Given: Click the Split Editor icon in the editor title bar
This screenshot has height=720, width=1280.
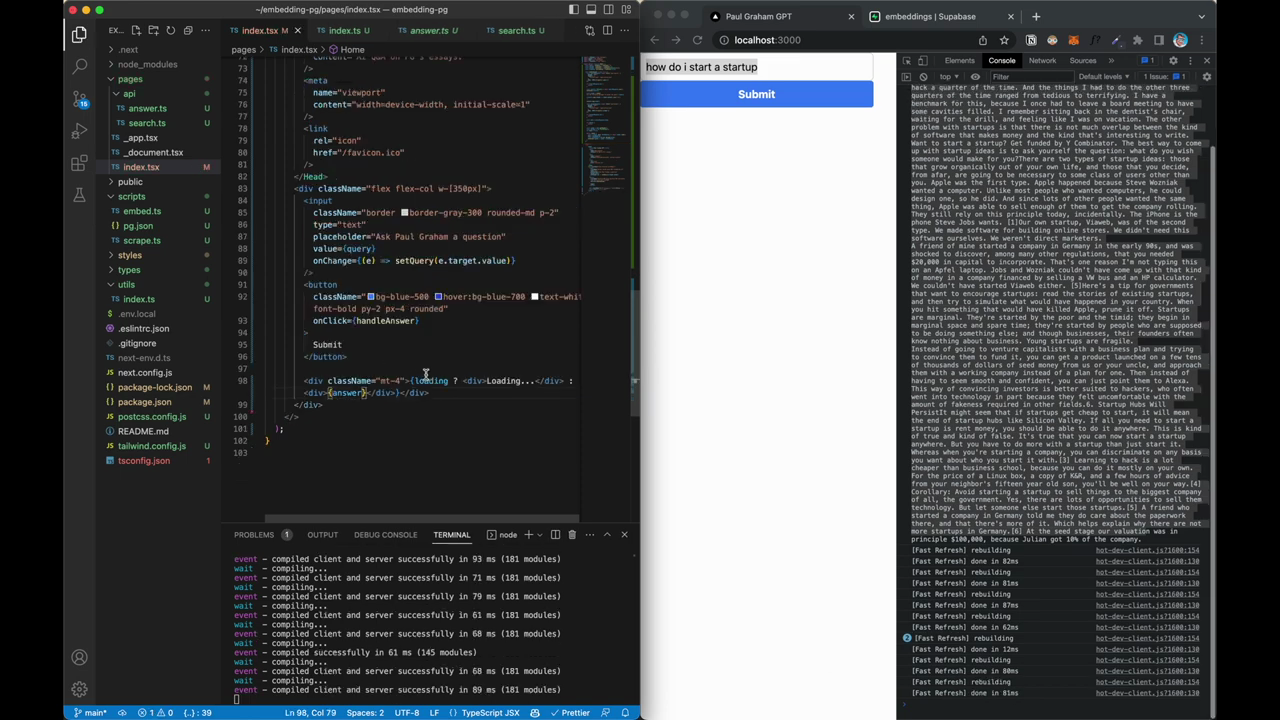Looking at the screenshot, I should (607, 31).
